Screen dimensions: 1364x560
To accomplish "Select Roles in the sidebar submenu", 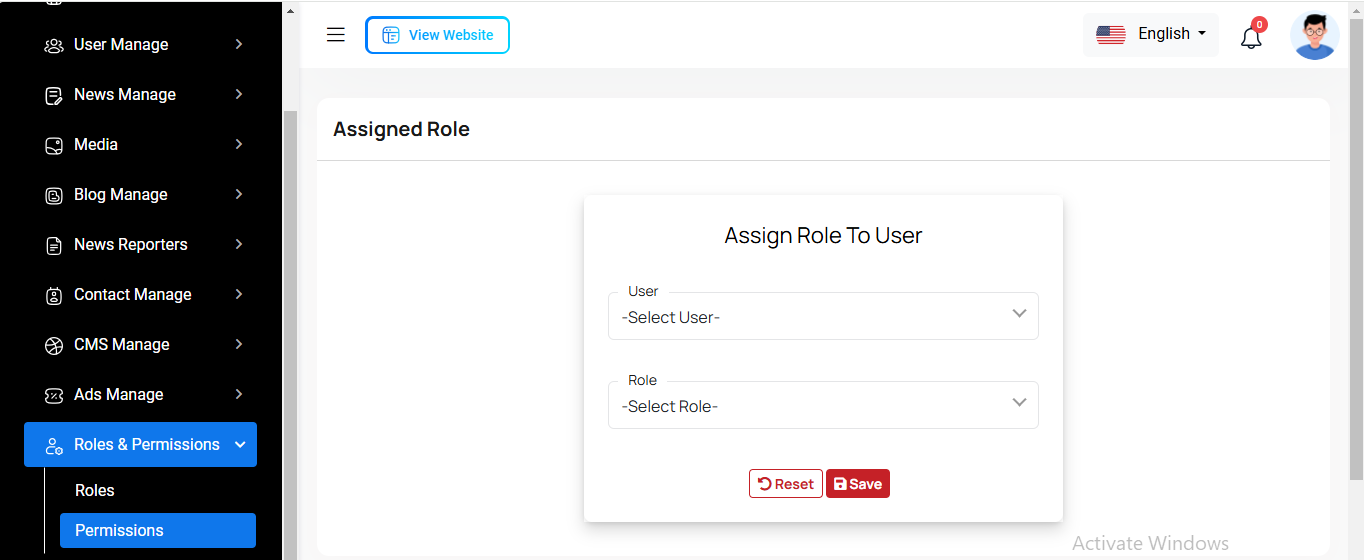I will tap(95, 490).
